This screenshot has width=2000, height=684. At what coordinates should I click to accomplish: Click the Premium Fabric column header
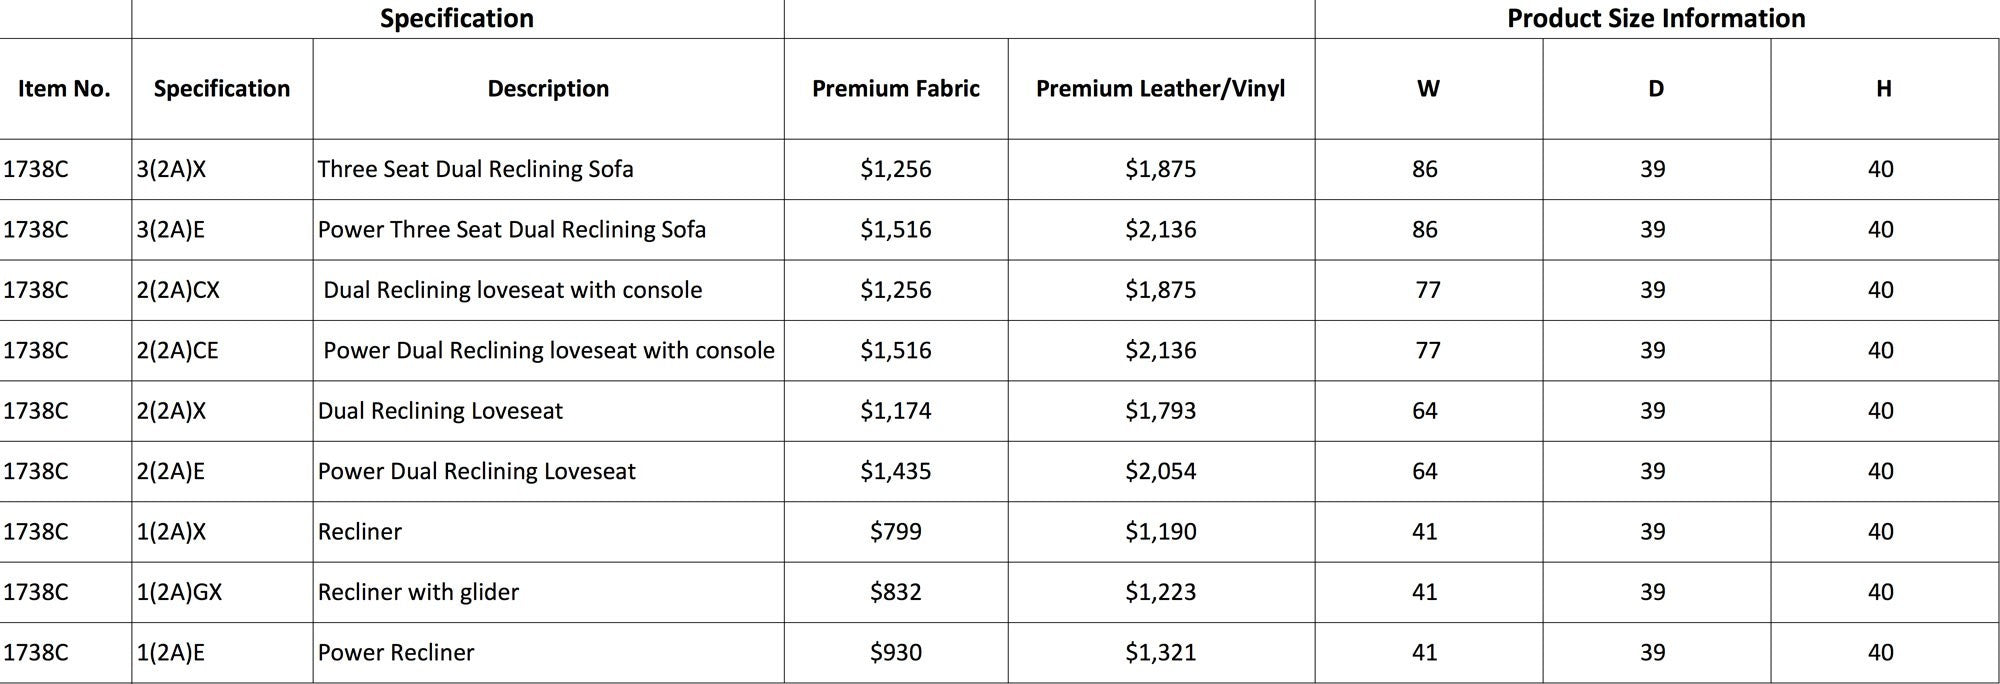pyautogui.click(x=896, y=89)
